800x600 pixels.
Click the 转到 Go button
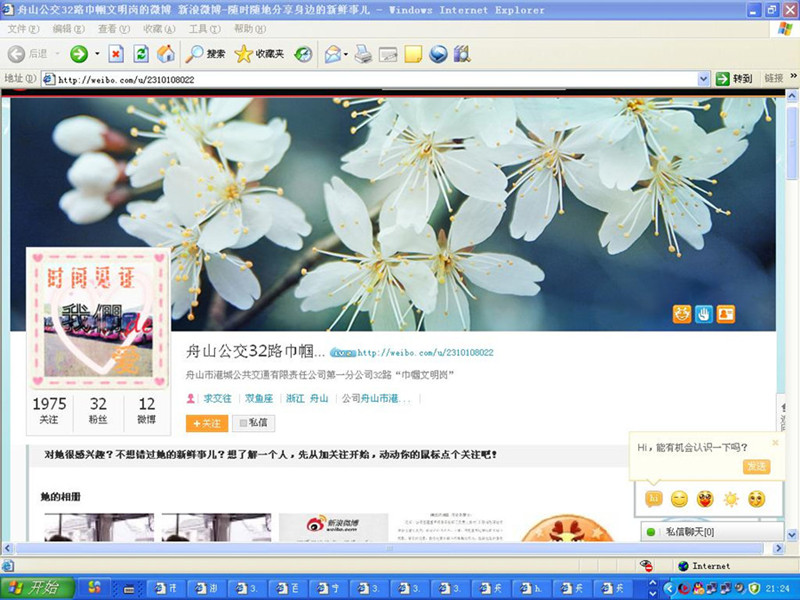coord(734,79)
